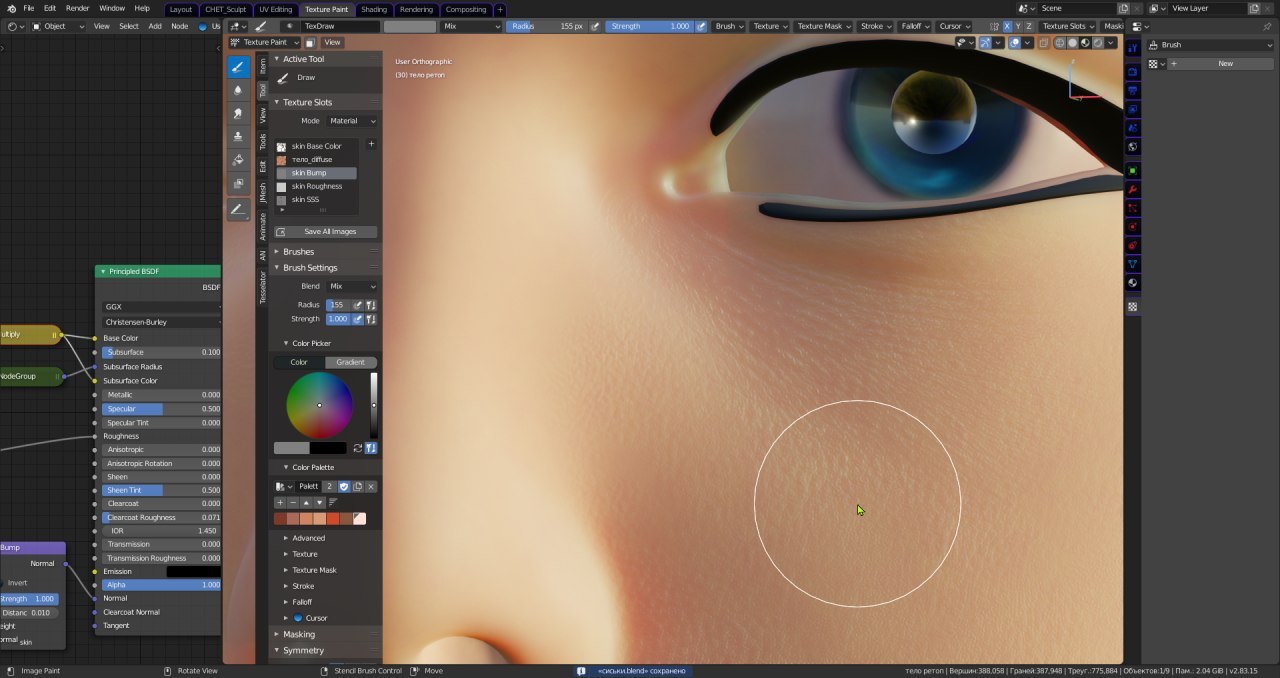
Task: Toggle fake user shield on palette
Action: (344, 486)
